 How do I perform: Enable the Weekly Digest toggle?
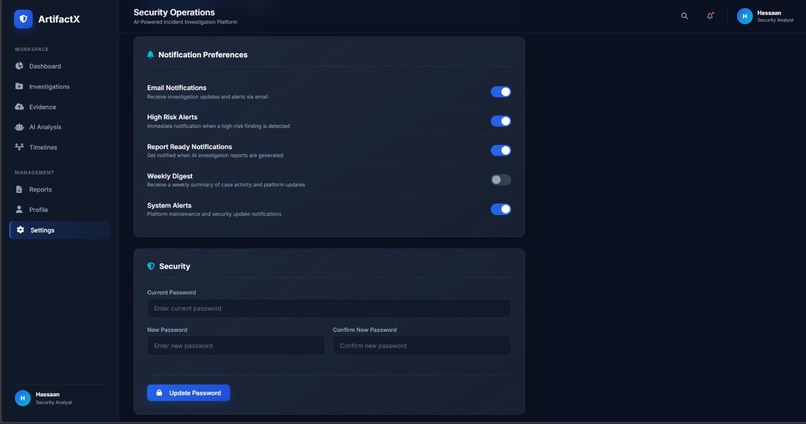(500, 179)
